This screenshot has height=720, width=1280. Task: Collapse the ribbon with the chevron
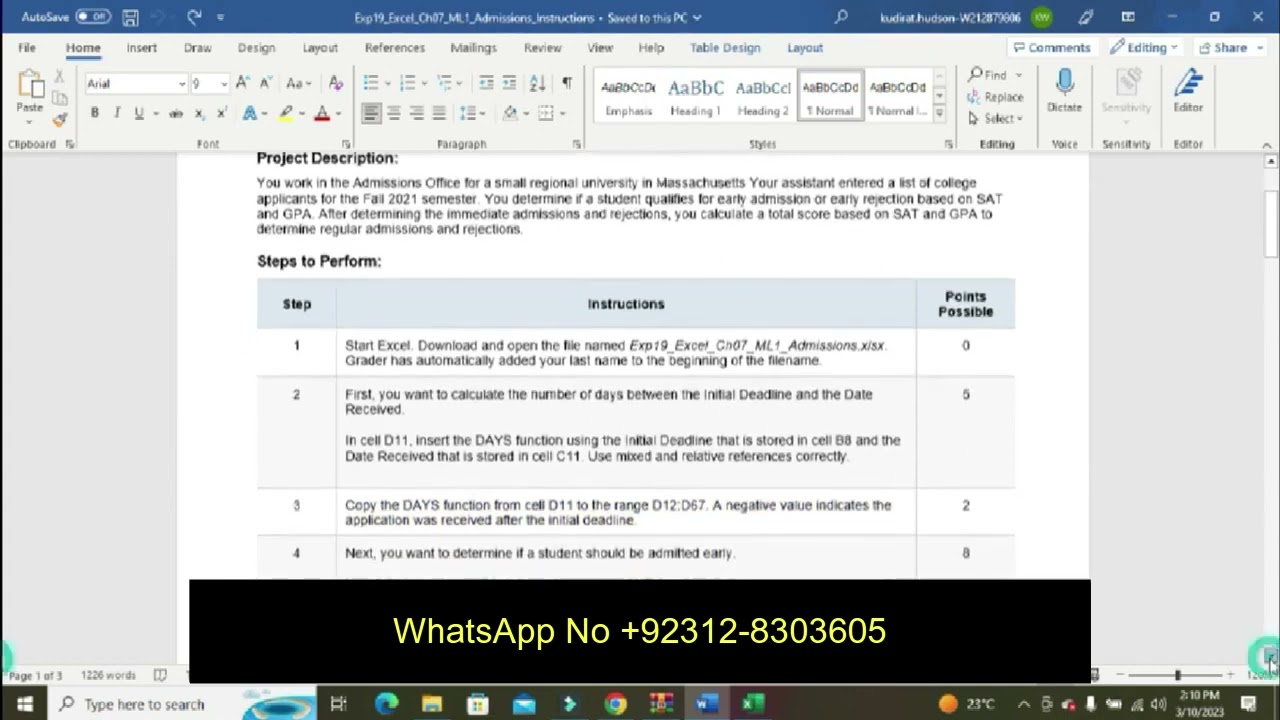pos(1267,145)
